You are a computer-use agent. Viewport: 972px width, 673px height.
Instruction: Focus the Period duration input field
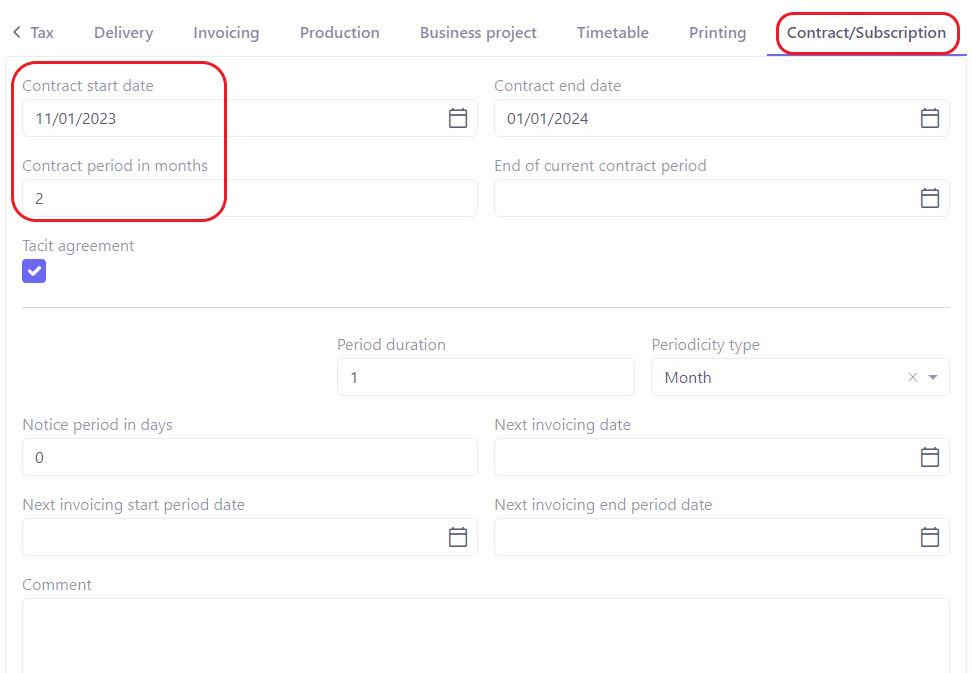(485, 377)
